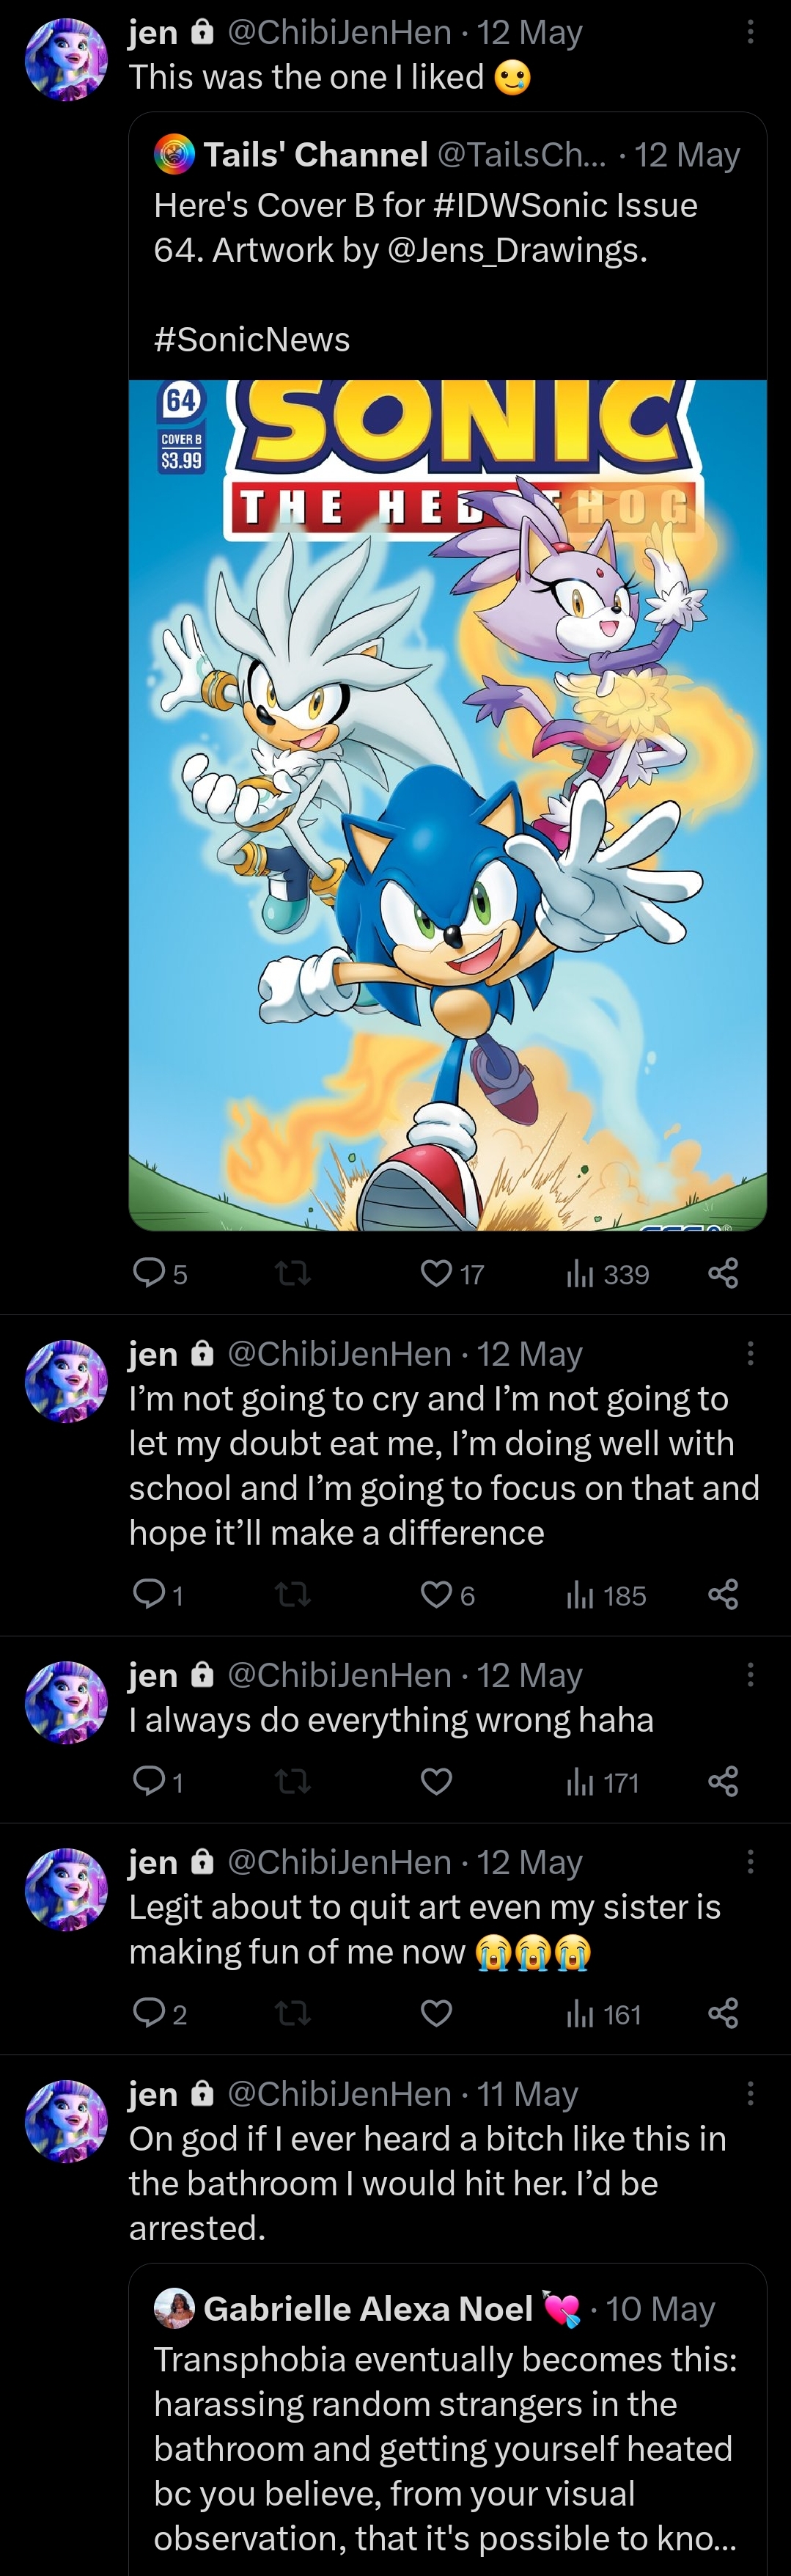Reply to the "doubt eat me" tweet
The height and width of the screenshot is (2576, 791).
[x=149, y=1594]
